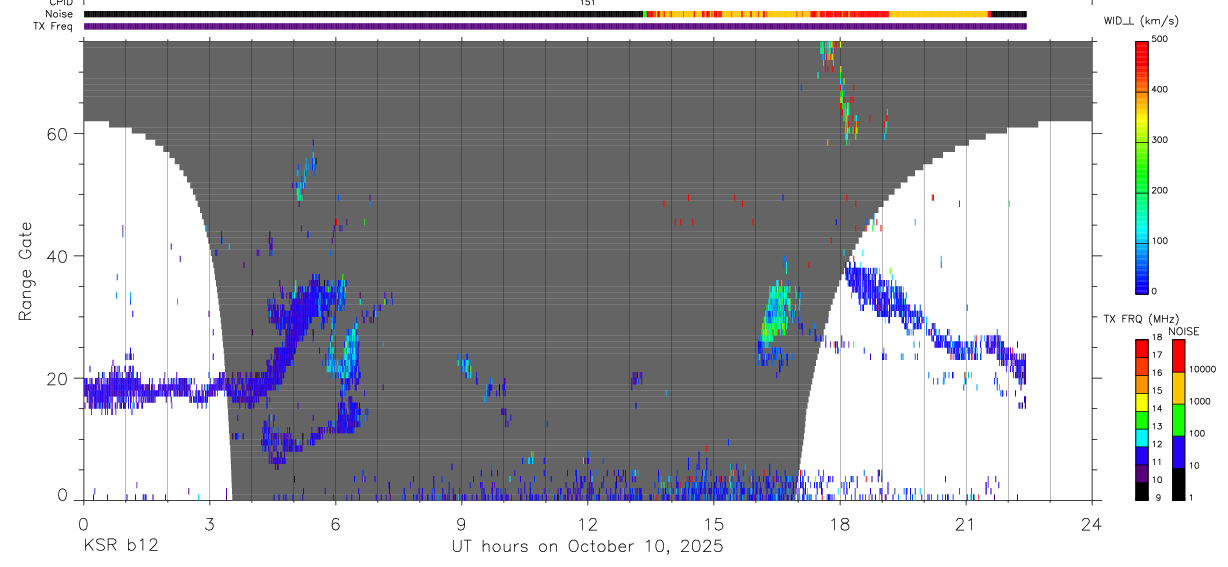The image size is (1228, 567).
Task: Click the '200' label on width color bar
Action: (x=1160, y=191)
